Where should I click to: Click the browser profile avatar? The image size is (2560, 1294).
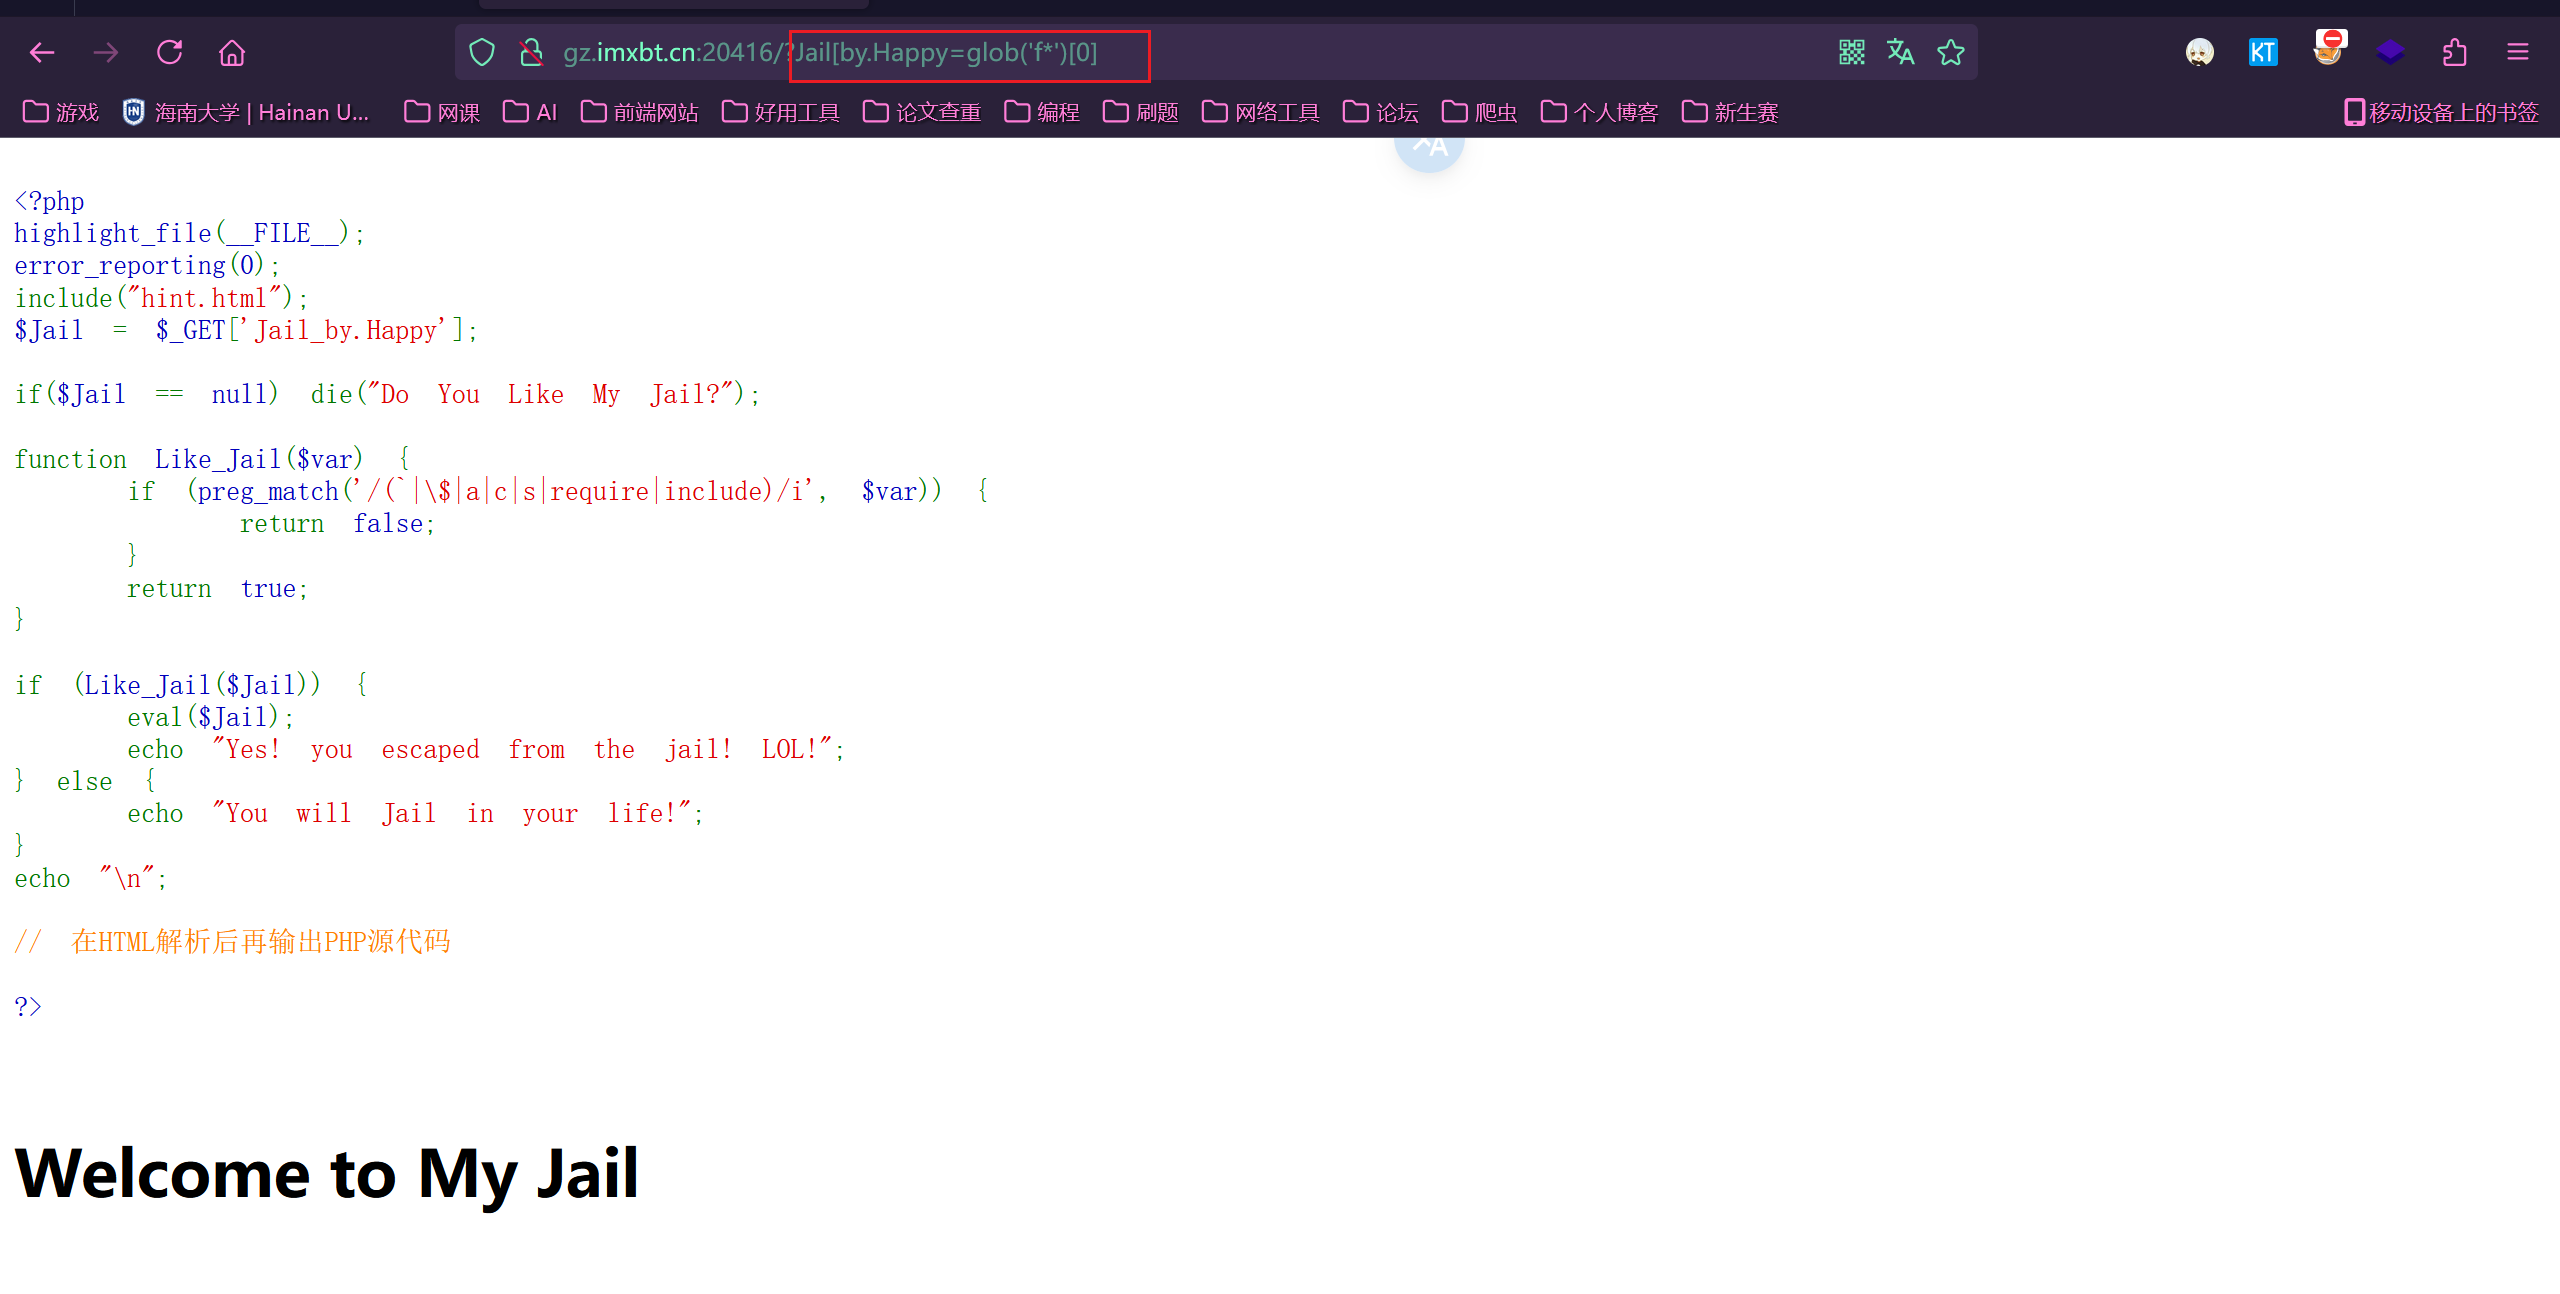pyautogui.click(x=2200, y=52)
